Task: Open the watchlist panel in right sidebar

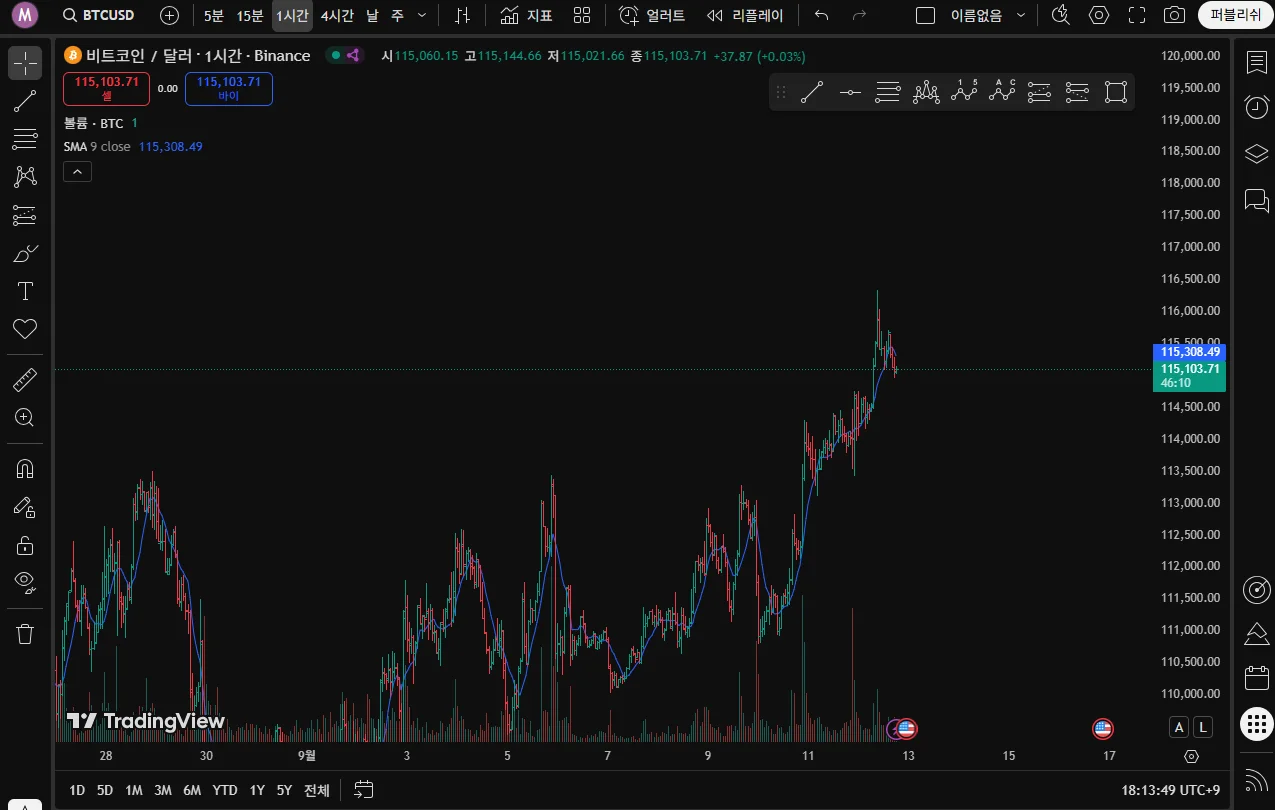Action: [1256, 62]
